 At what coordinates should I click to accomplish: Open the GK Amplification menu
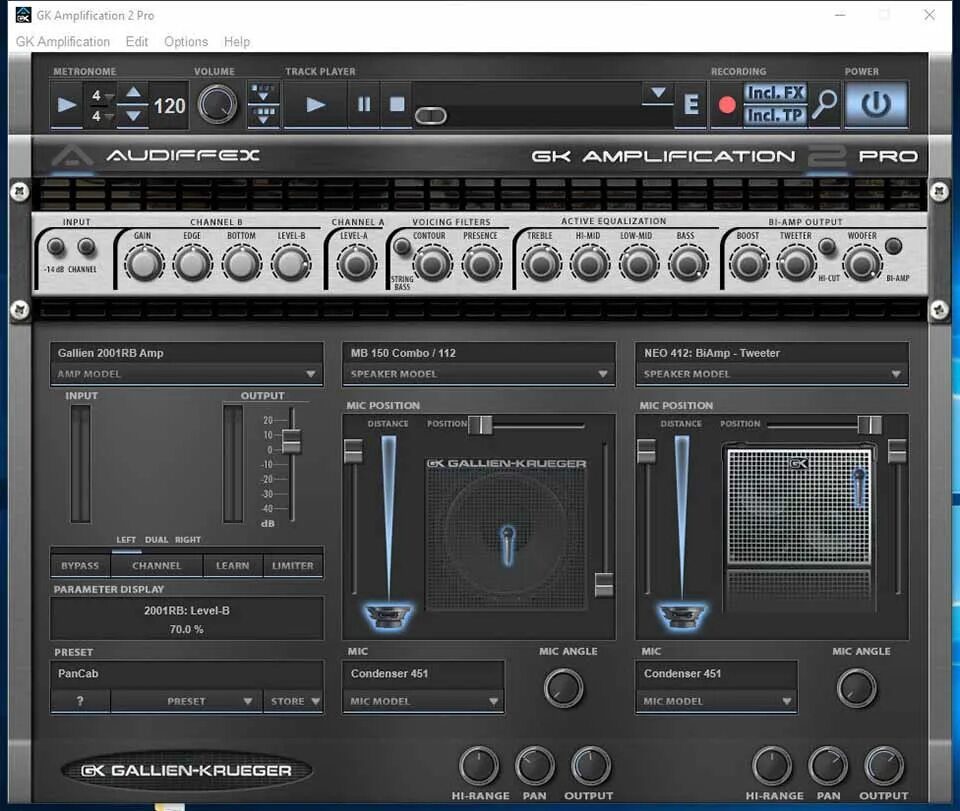62,41
